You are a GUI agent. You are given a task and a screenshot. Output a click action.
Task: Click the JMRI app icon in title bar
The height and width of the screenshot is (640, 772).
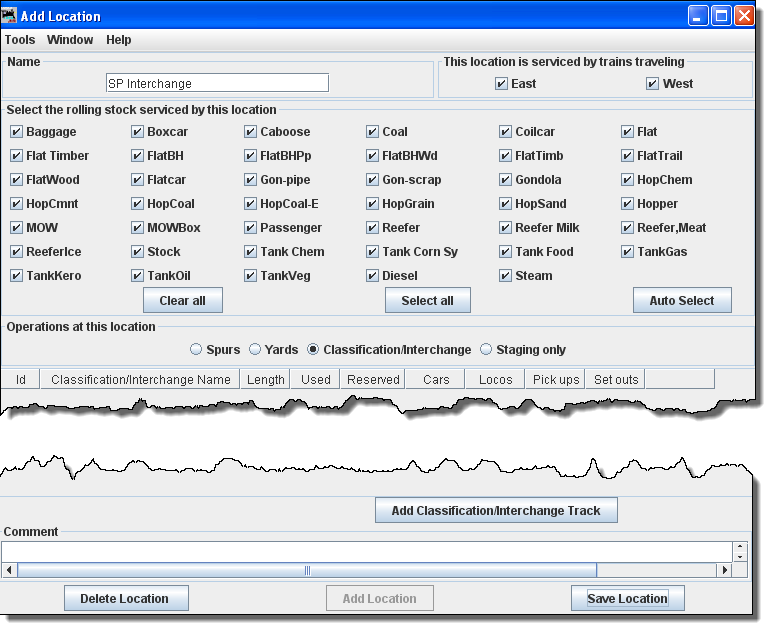coord(11,16)
